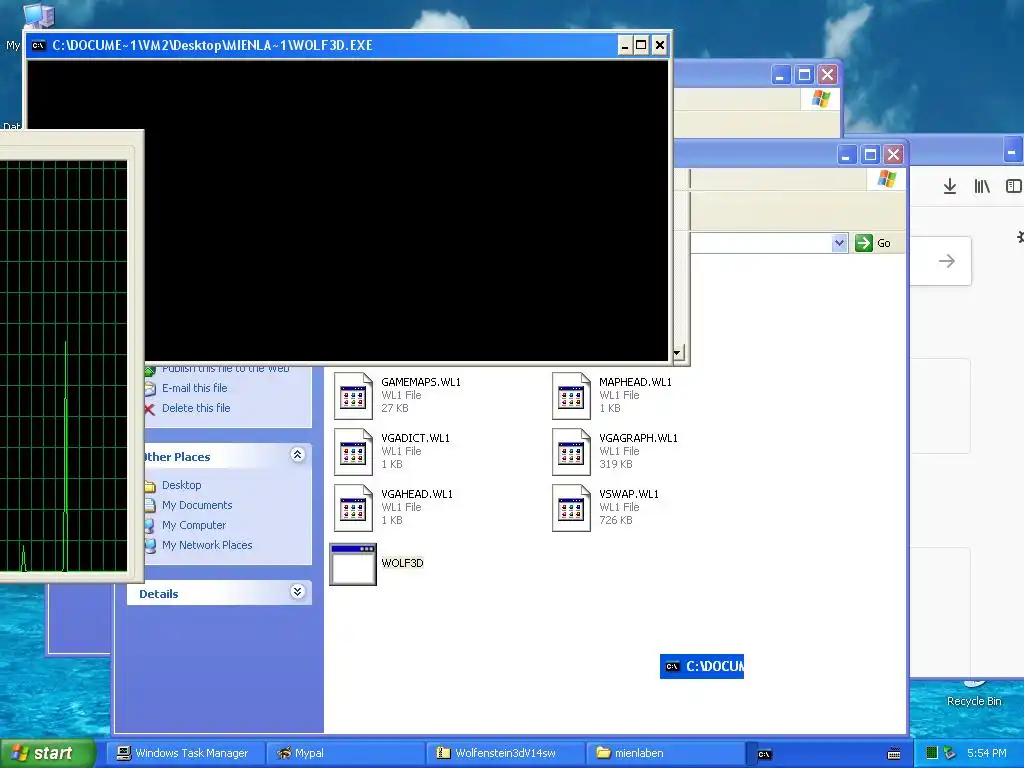Open the GAMEMAPS.WL1 file icon
The width and height of the screenshot is (1024, 768).
click(x=353, y=396)
